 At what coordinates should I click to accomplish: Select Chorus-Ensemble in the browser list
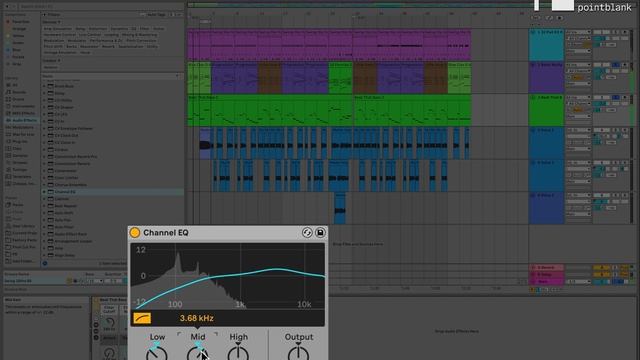click(x=71, y=185)
